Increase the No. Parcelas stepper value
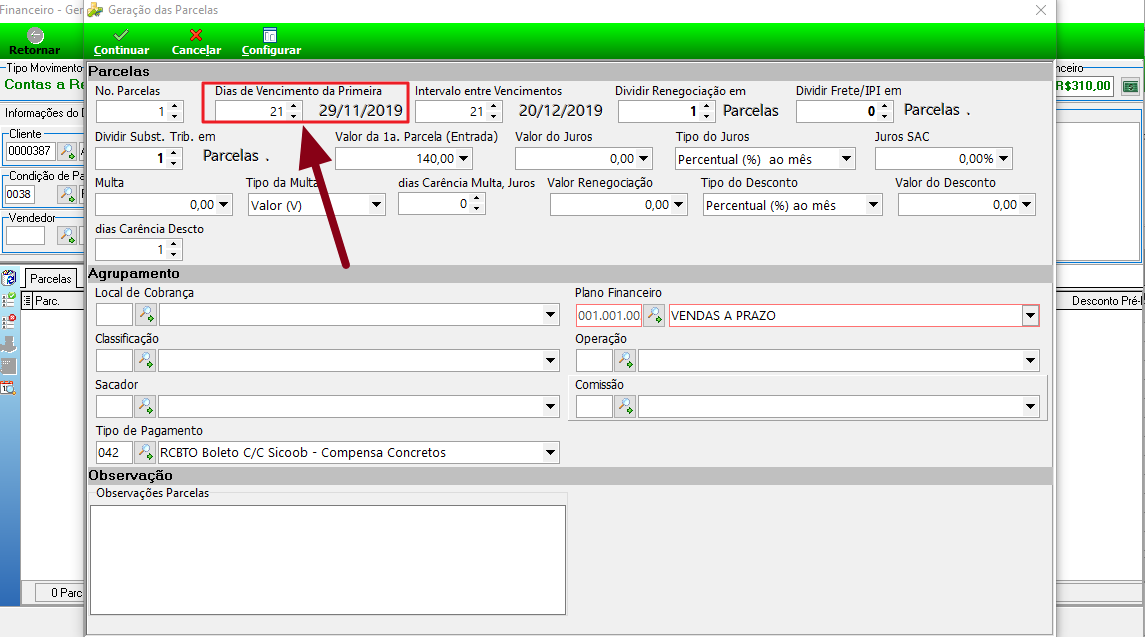 pyautogui.click(x=175, y=107)
